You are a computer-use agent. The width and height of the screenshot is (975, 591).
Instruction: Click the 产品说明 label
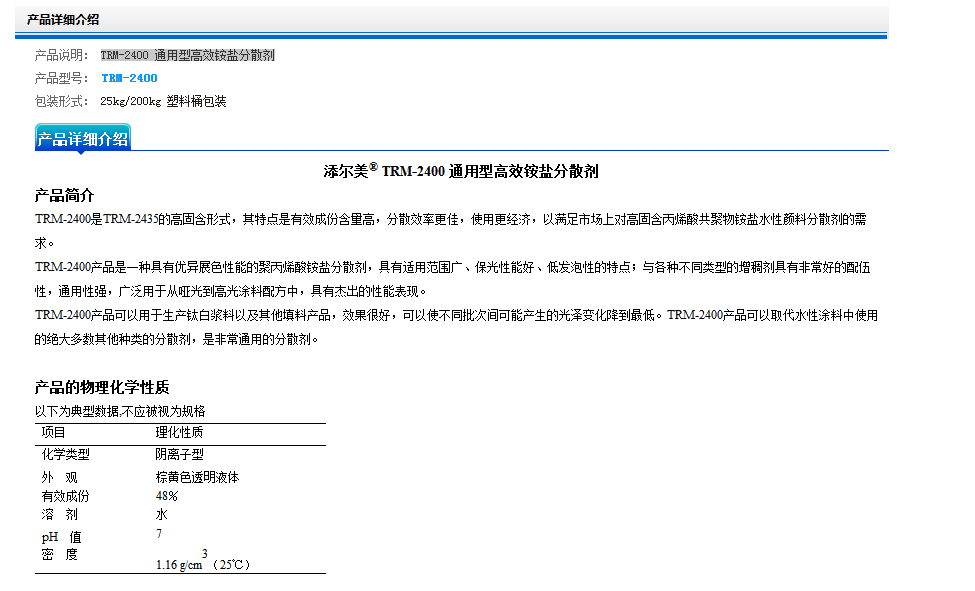tap(62, 55)
